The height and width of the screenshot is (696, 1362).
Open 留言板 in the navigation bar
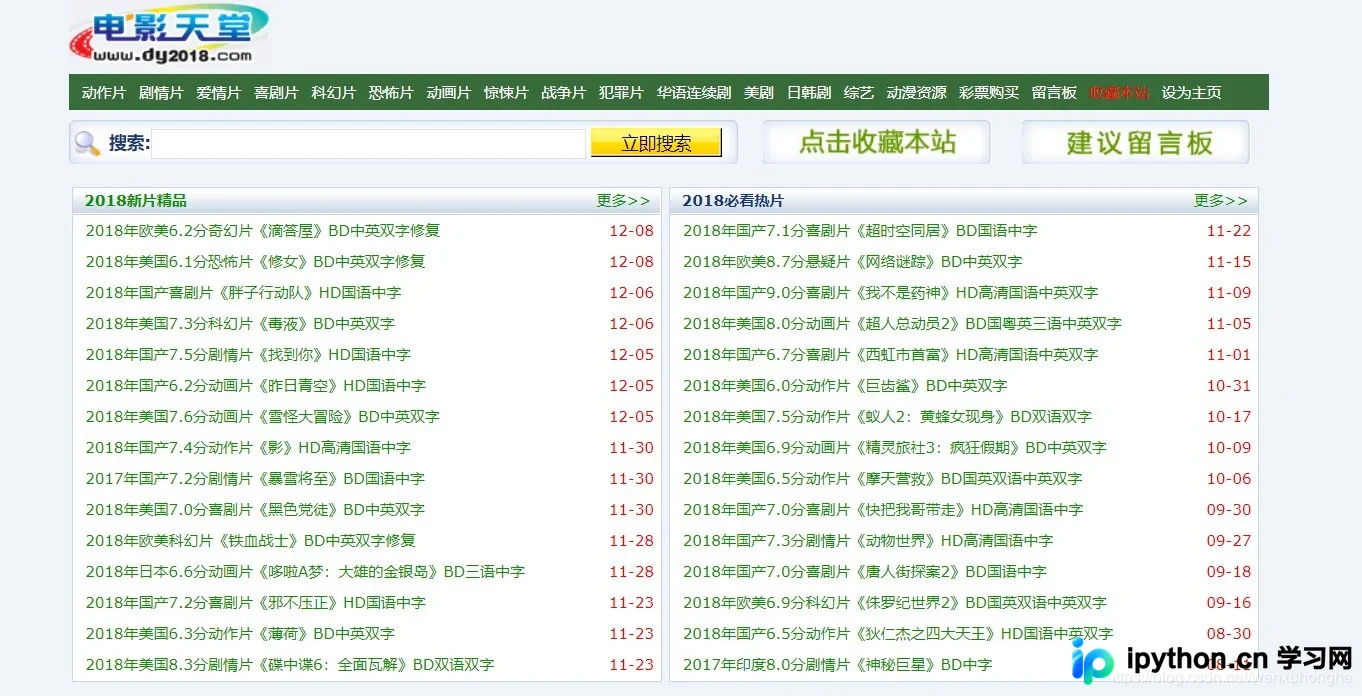click(x=1054, y=93)
